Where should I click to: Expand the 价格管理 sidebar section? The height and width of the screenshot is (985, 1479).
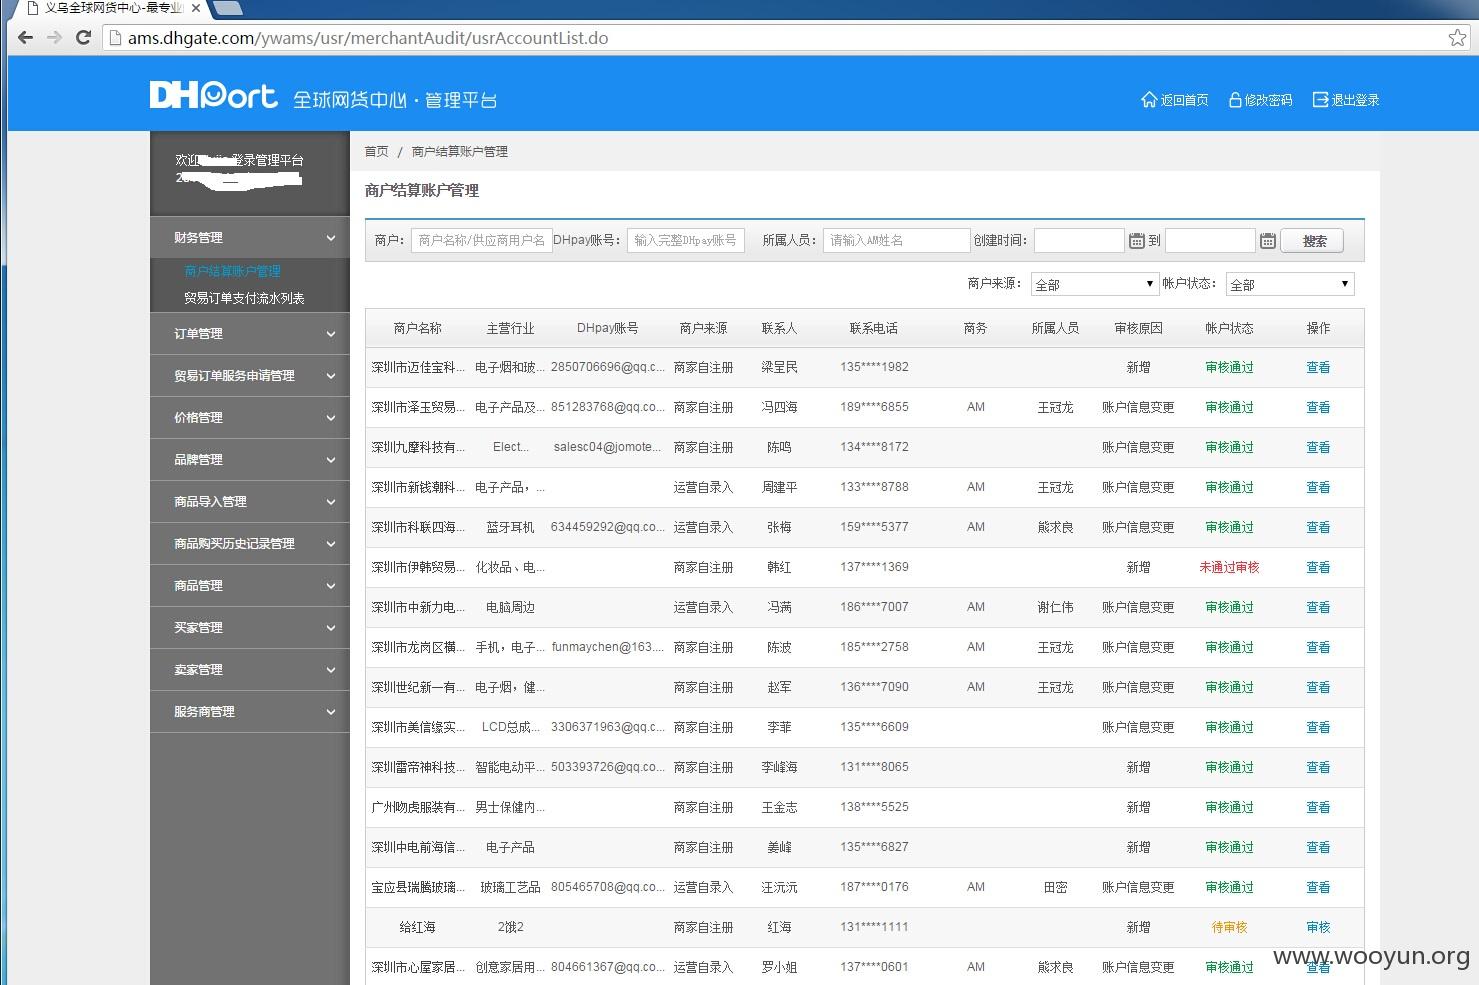250,418
